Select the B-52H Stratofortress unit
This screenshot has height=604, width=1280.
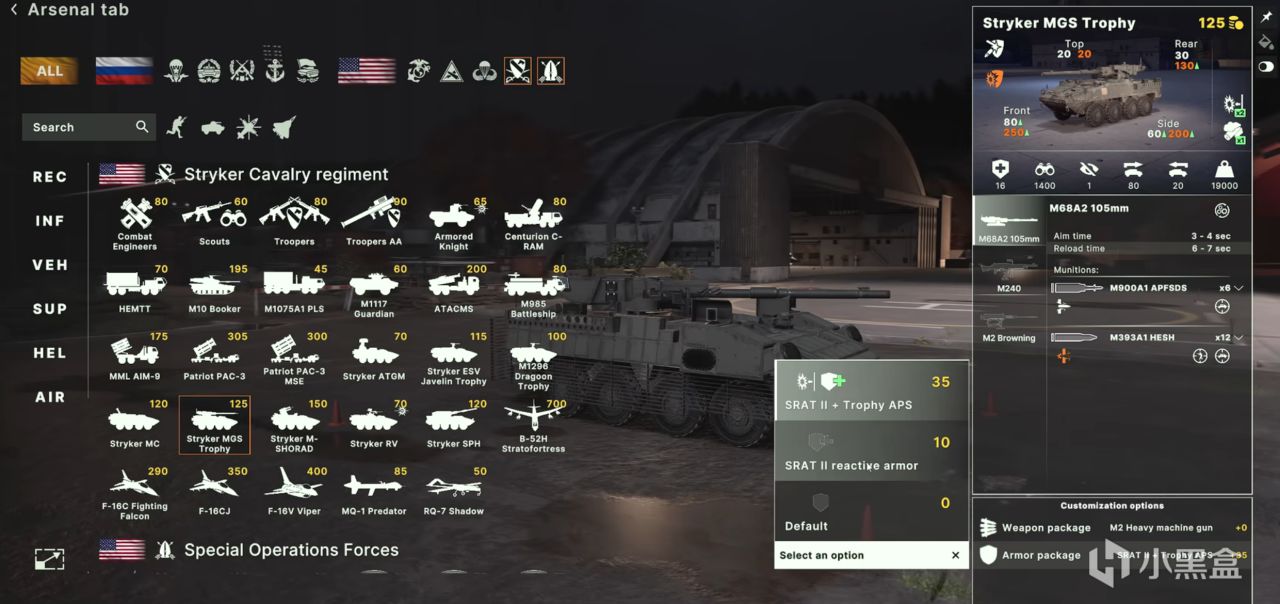(534, 426)
